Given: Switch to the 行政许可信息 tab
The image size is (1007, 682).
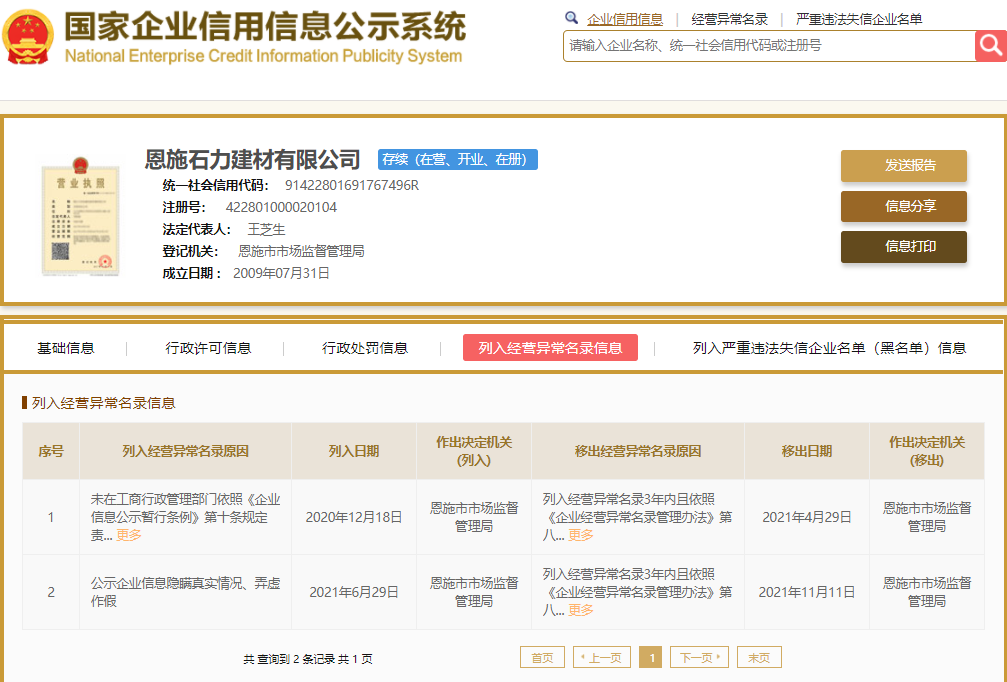Looking at the screenshot, I should point(208,348).
